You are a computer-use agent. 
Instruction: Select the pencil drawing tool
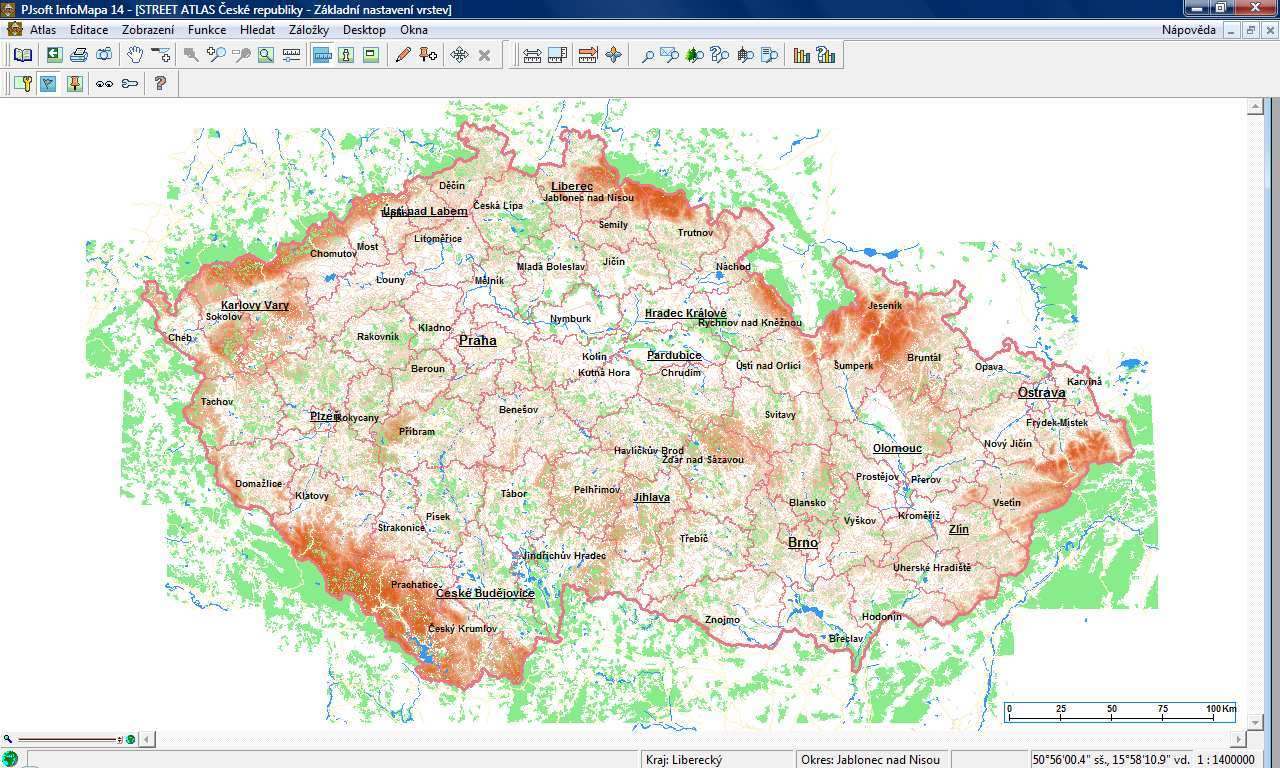point(403,55)
